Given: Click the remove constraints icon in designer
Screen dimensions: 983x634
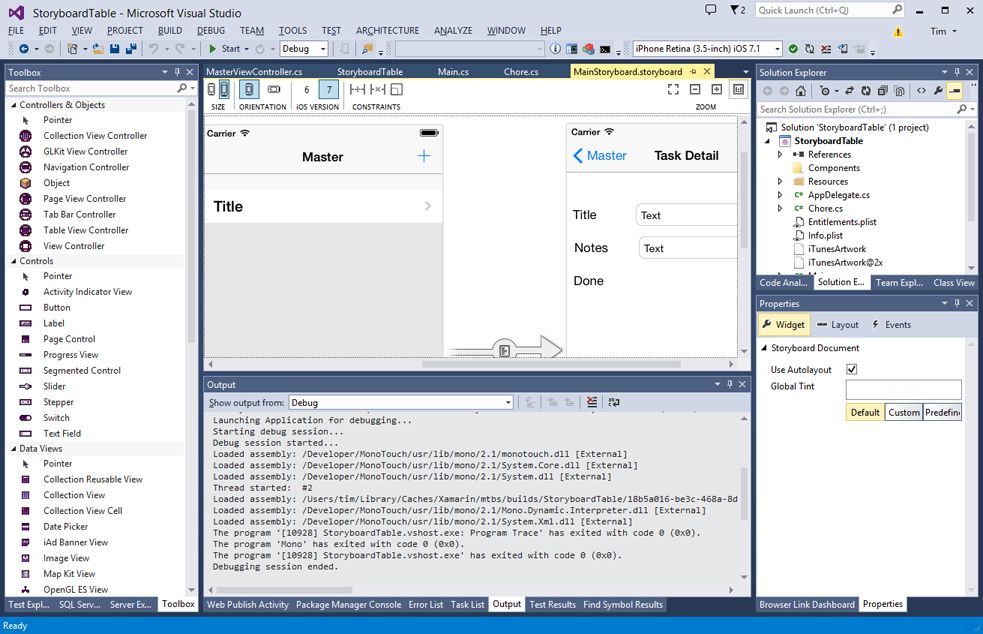Looking at the screenshot, I should pos(377,90).
